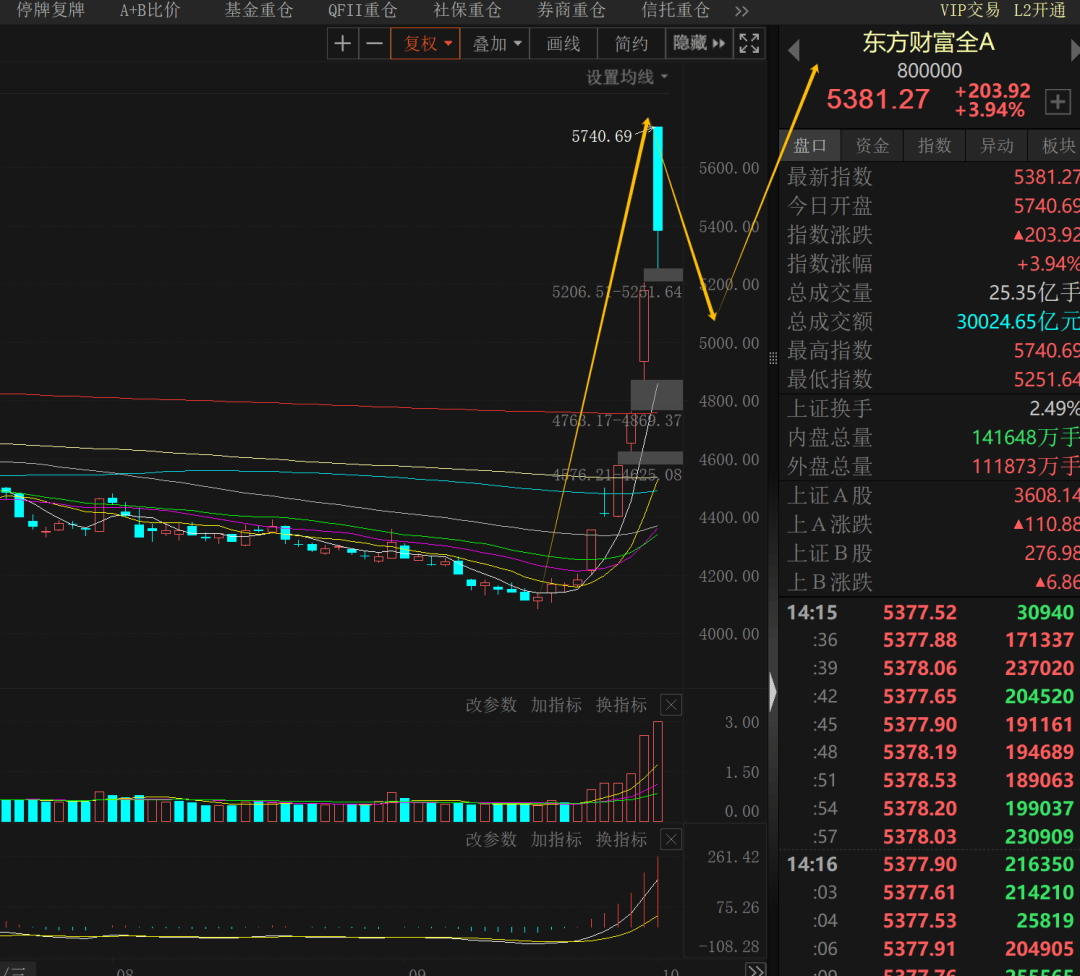
Task: Click the zoom in plus button
Action: (x=342, y=43)
